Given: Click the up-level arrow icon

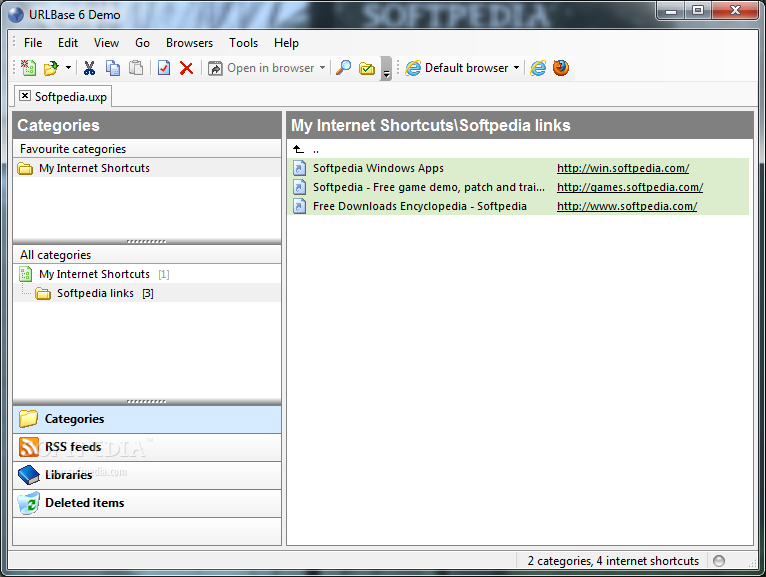Looking at the screenshot, I should tap(298, 149).
